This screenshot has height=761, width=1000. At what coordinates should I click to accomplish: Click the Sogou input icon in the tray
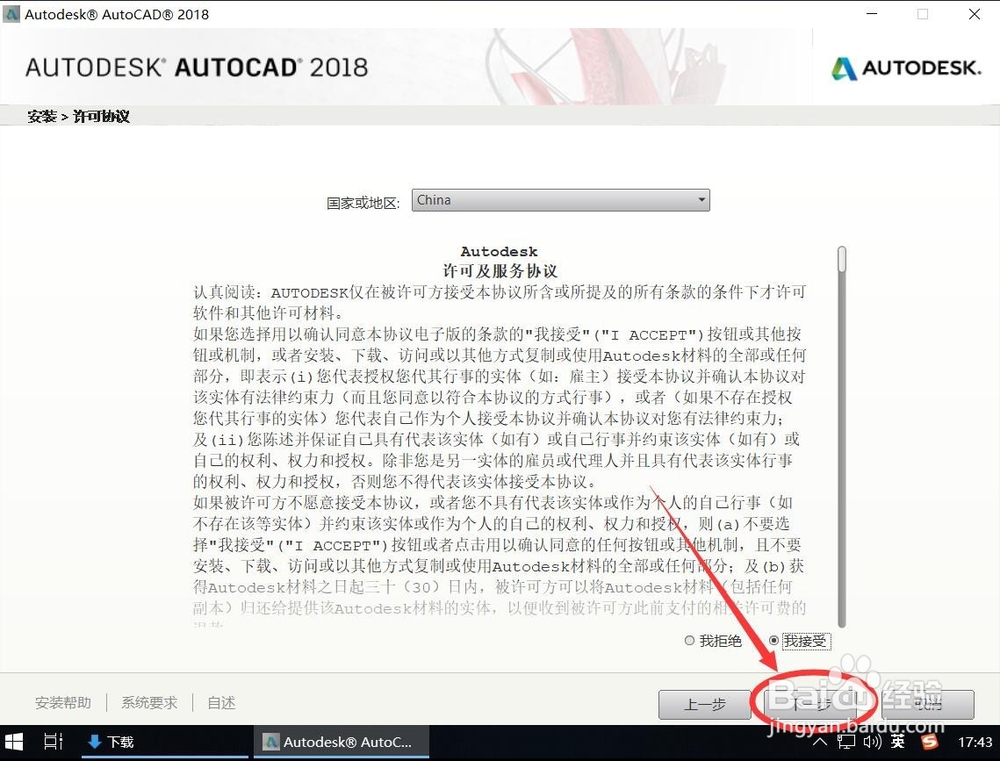tap(929, 743)
